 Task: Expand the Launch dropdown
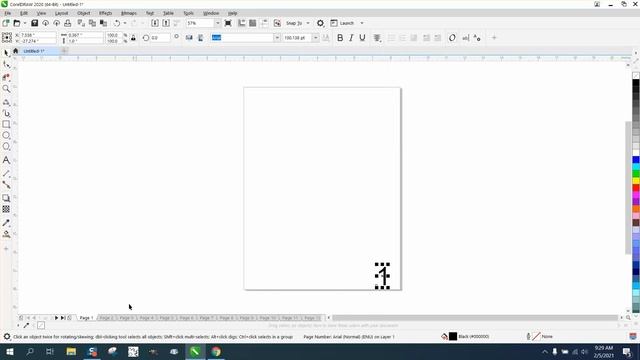pos(362,23)
